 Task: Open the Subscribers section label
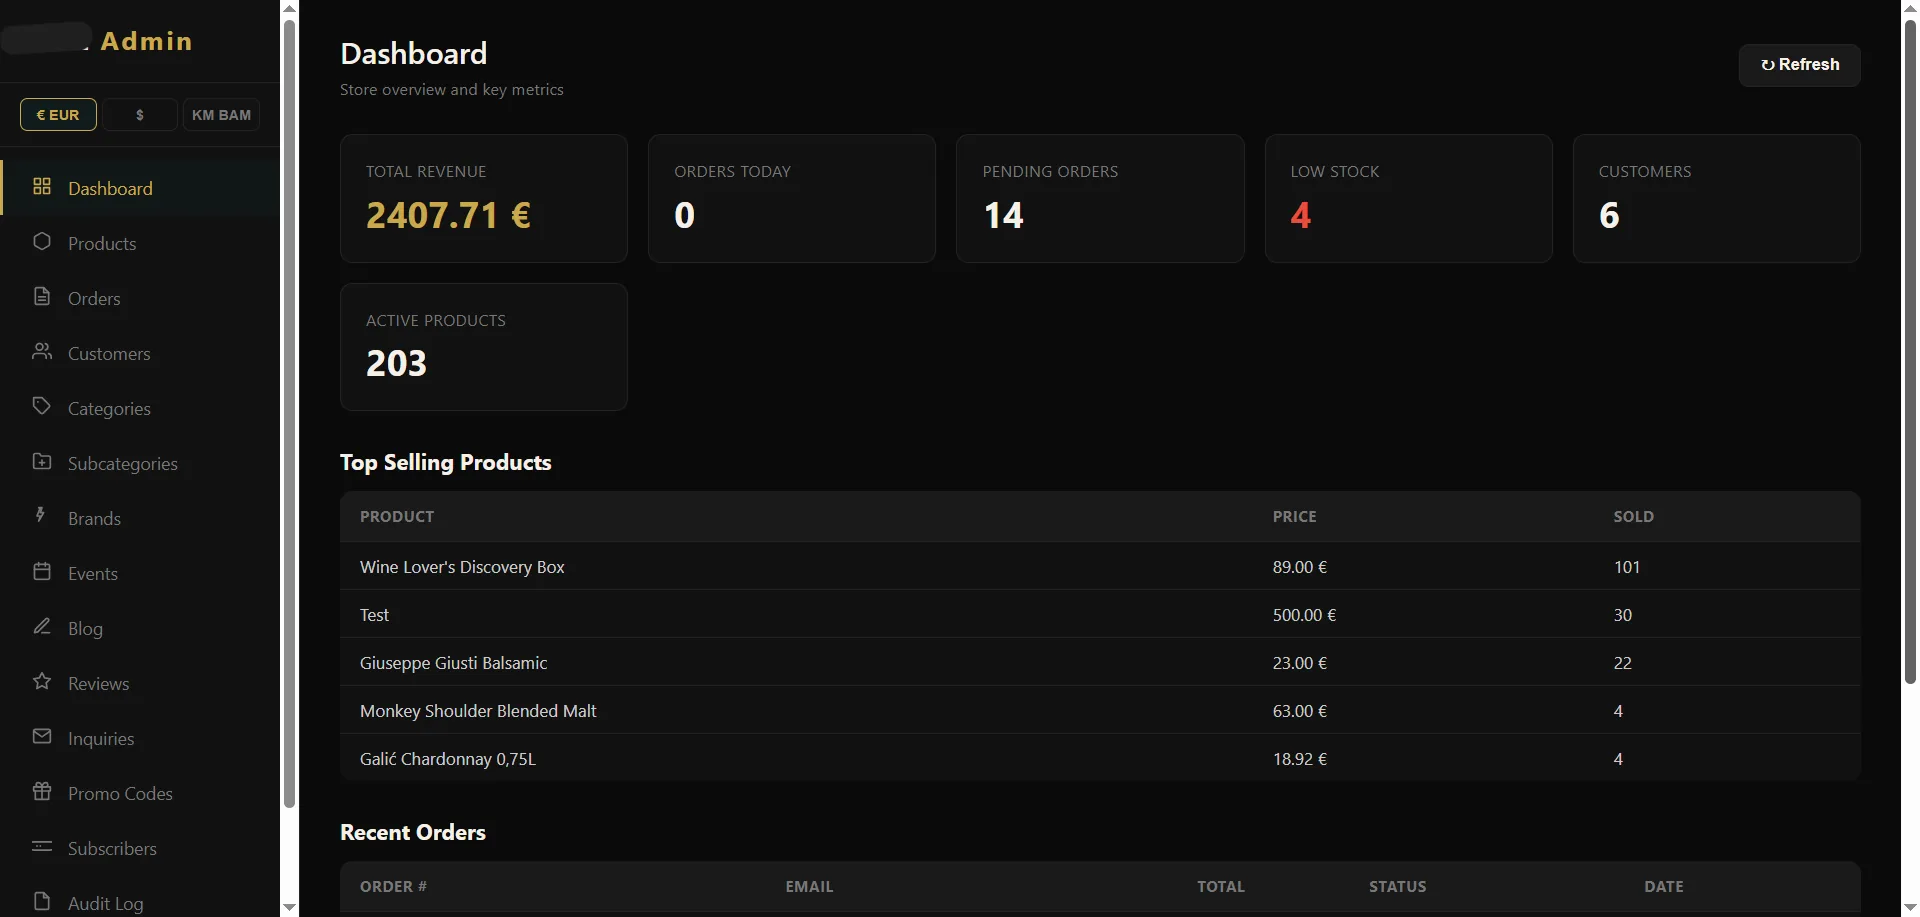(x=112, y=849)
